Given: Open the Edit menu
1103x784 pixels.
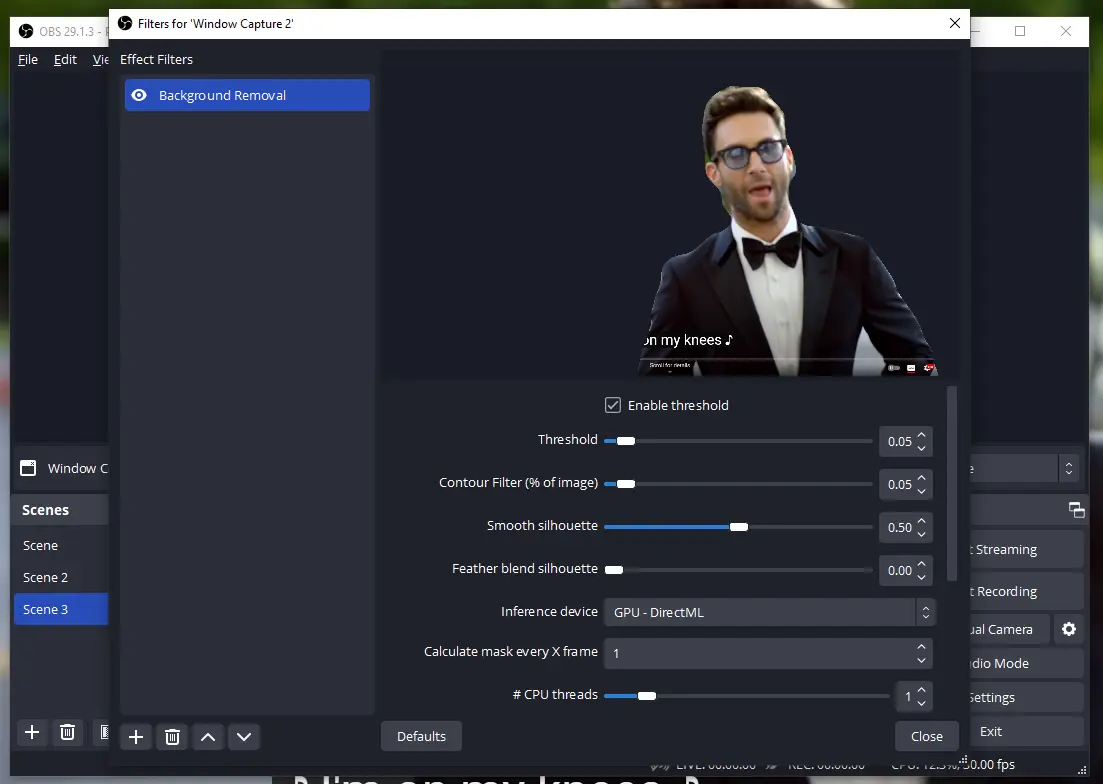Looking at the screenshot, I should [x=64, y=59].
